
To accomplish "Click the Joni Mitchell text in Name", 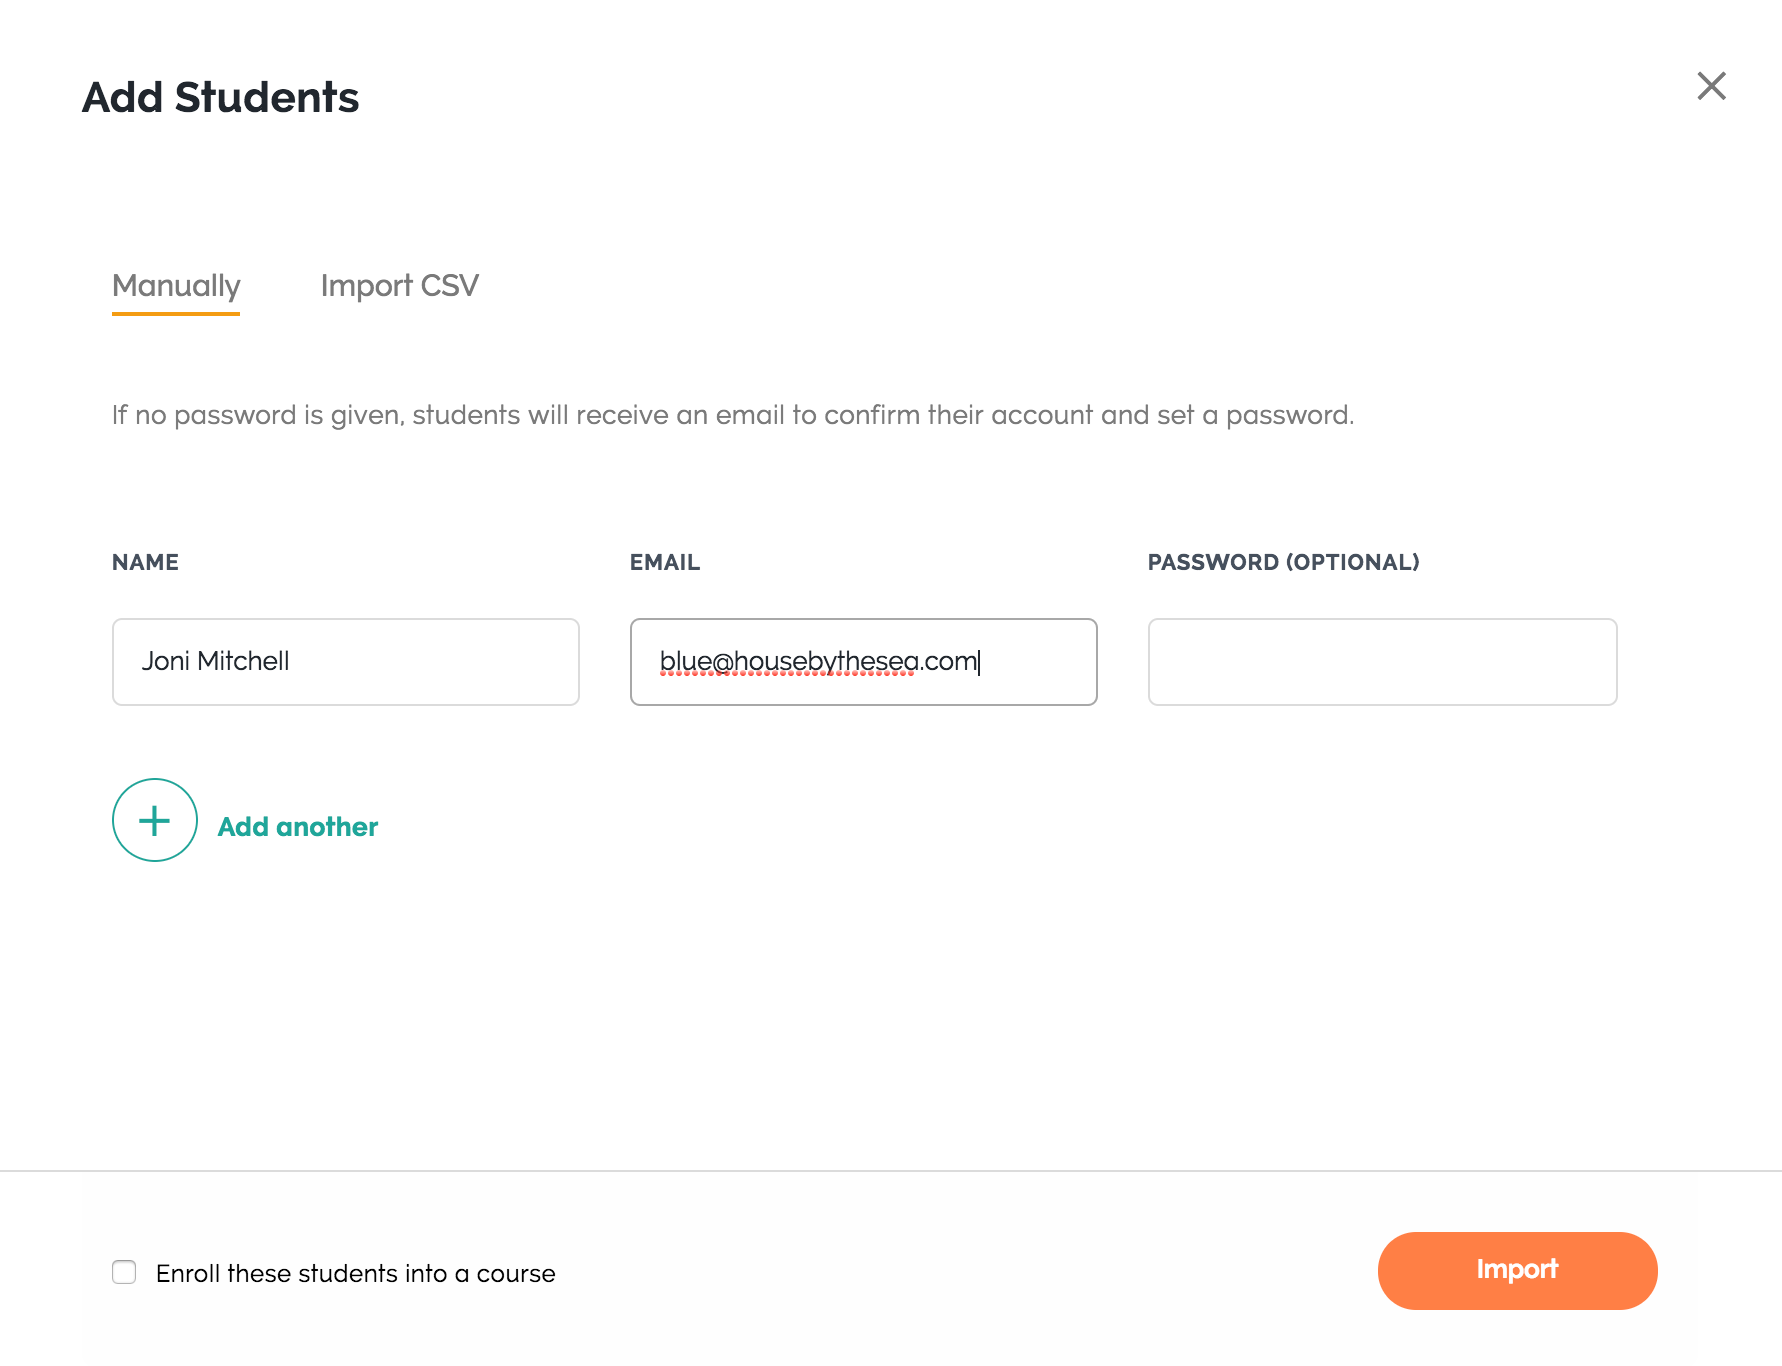I will point(215,661).
